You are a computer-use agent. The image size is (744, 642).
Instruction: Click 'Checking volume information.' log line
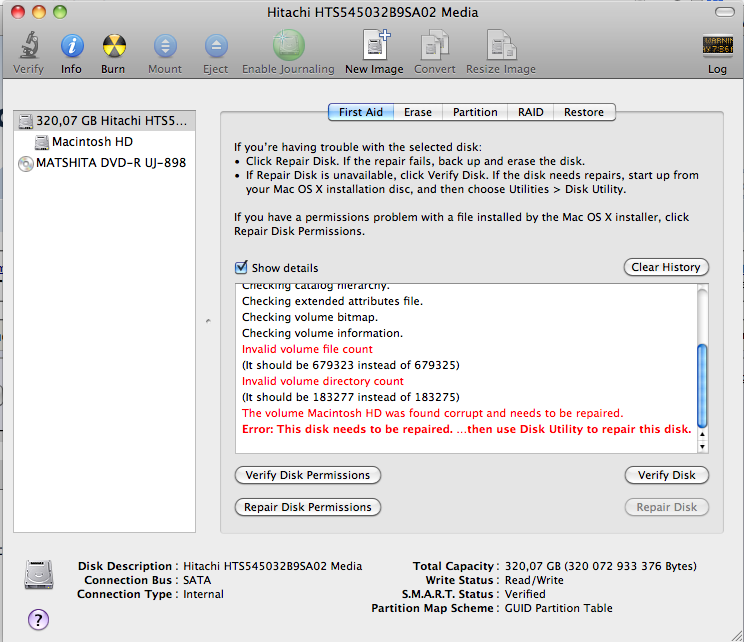[x=322, y=333]
